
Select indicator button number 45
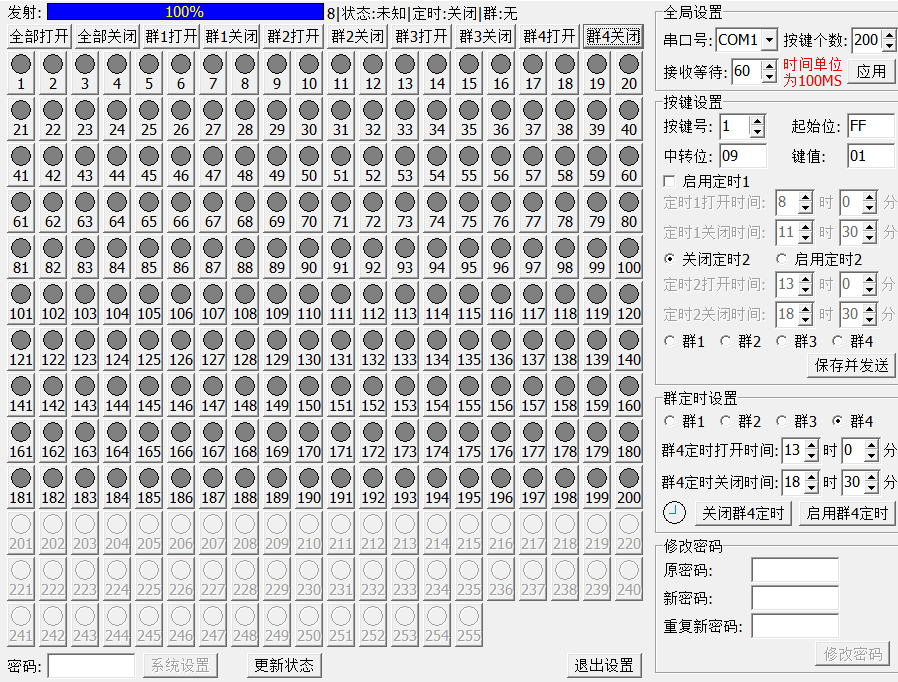(x=149, y=165)
